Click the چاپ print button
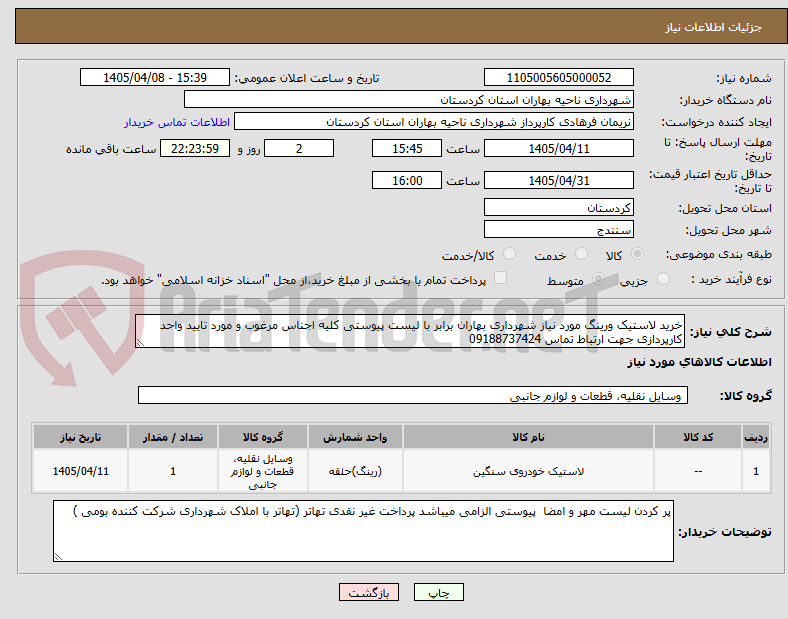The image size is (788, 619). click(x=439, y=592)
